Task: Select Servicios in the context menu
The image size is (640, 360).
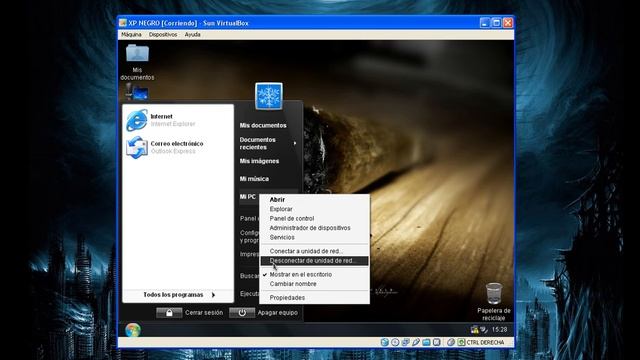Action: coord(314,237)
